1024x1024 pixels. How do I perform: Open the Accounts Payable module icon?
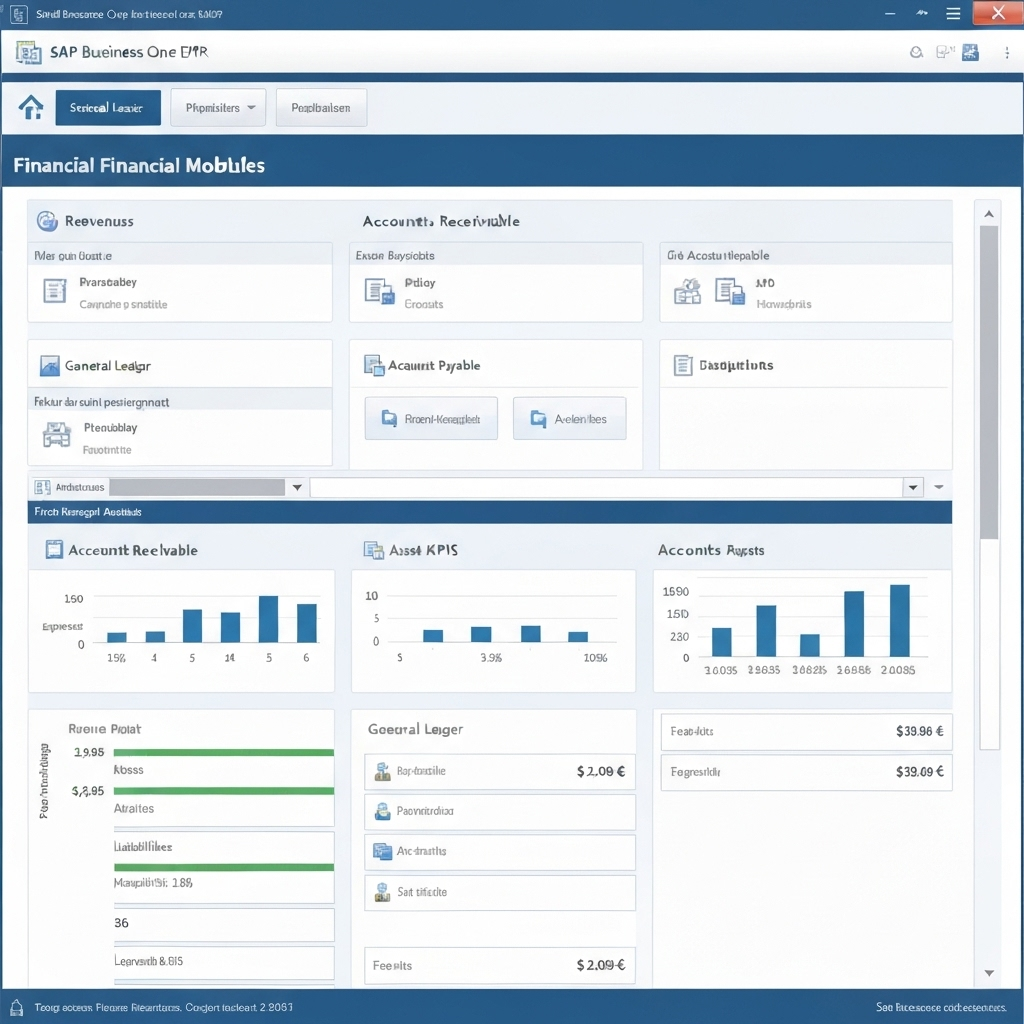coord(373,364)
